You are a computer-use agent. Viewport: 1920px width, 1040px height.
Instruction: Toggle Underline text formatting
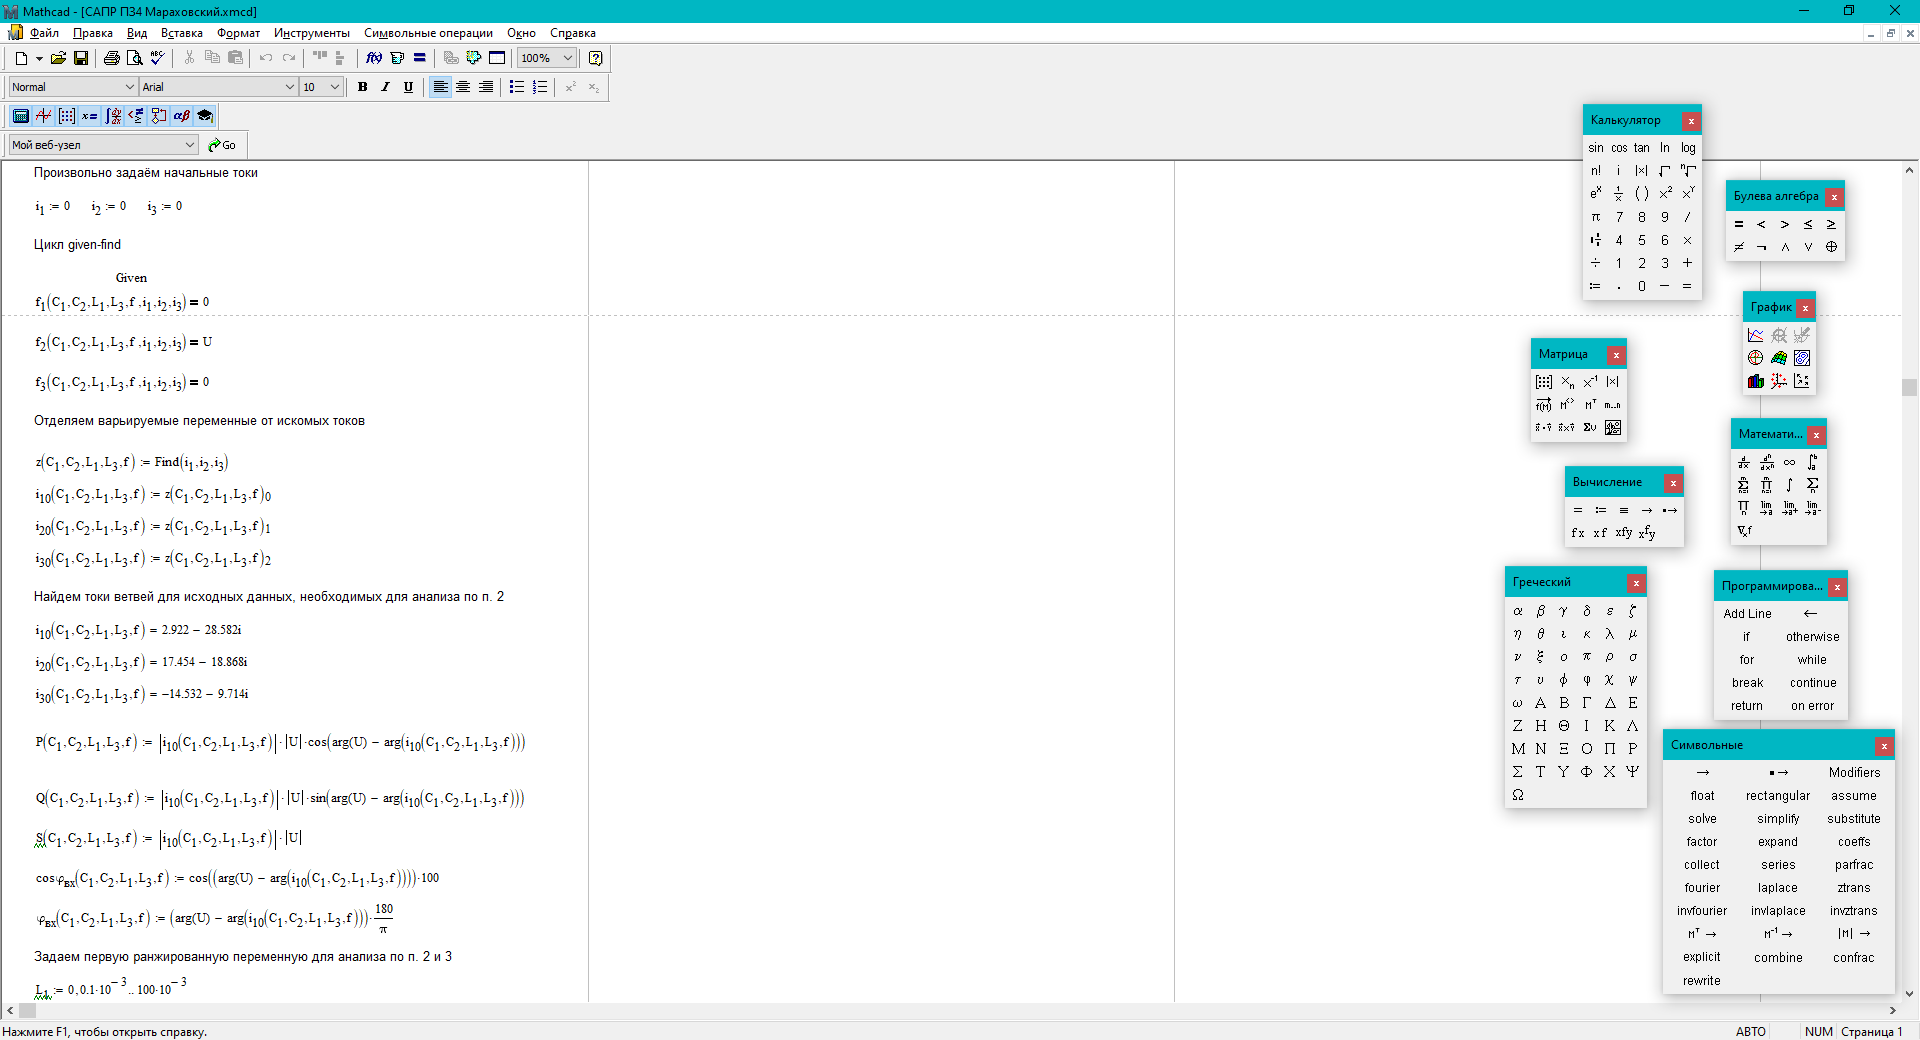(408, 87)
